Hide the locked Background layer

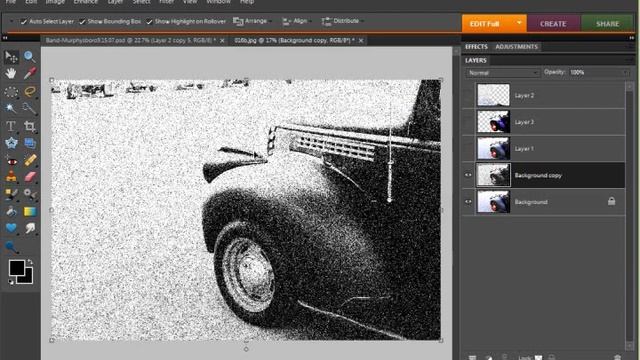tap(469, 202)
